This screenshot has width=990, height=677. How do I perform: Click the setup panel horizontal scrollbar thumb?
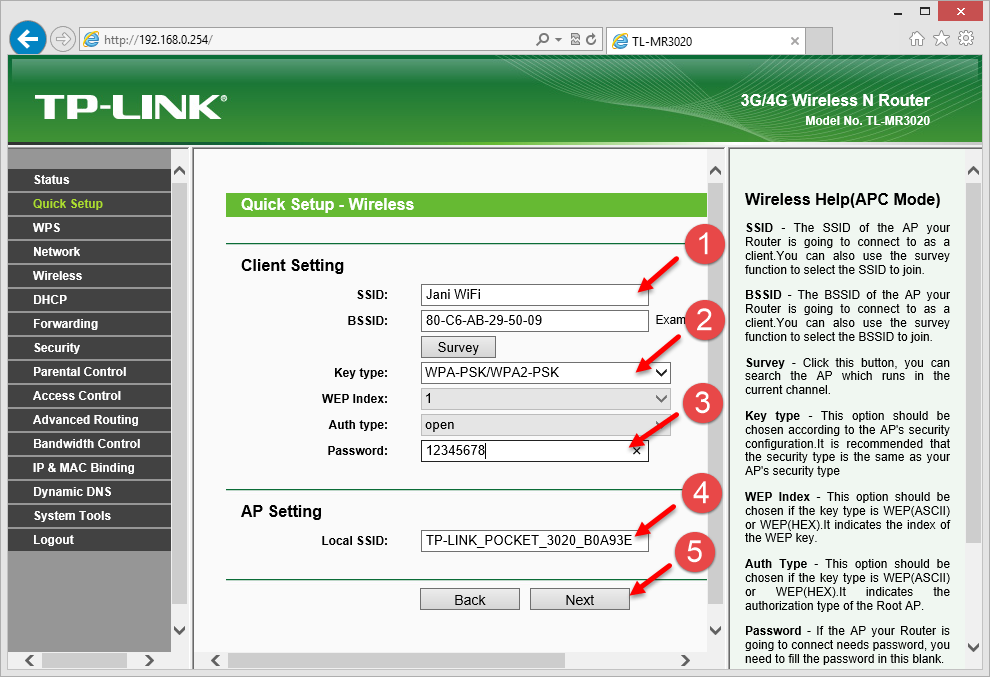pos(397,661)
